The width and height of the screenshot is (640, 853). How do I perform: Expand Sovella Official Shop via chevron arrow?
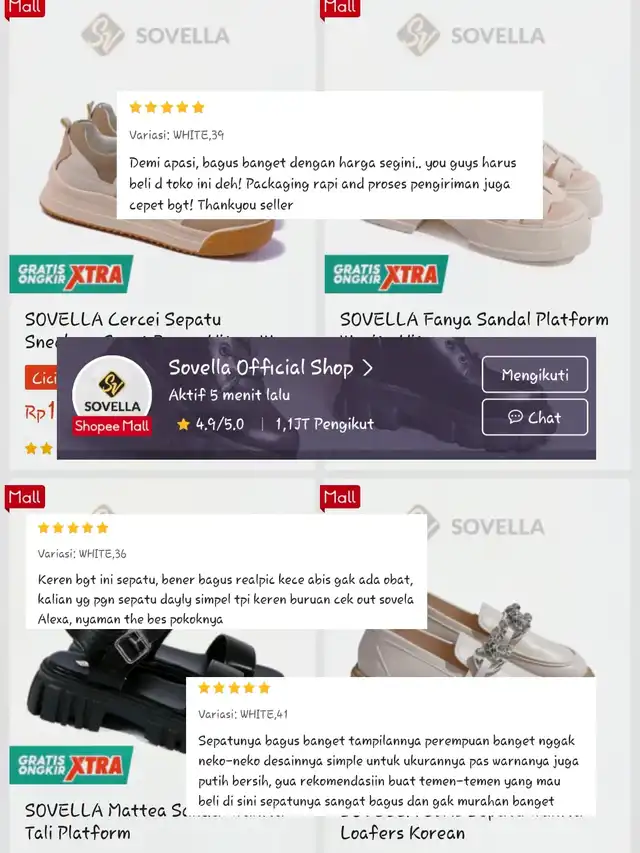[x=368, y=368]
